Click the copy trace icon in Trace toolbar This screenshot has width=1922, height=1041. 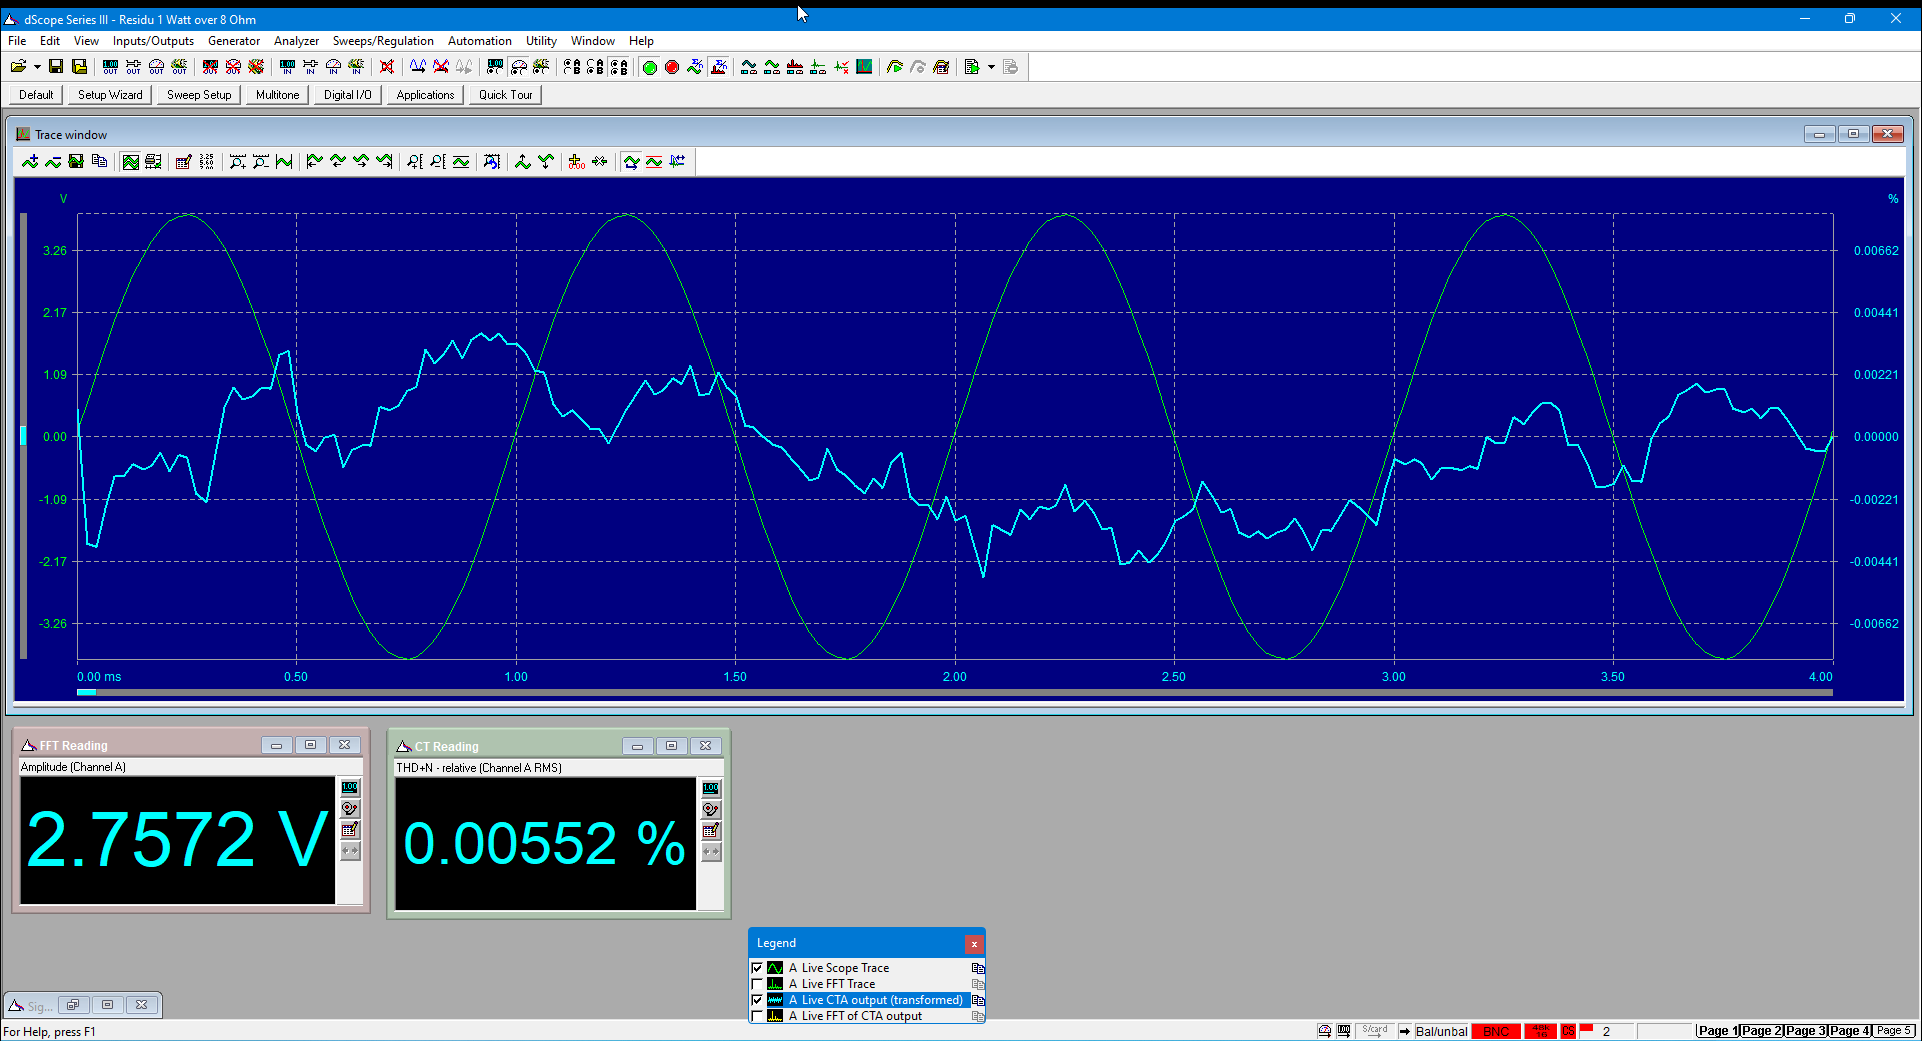(99, 162)
